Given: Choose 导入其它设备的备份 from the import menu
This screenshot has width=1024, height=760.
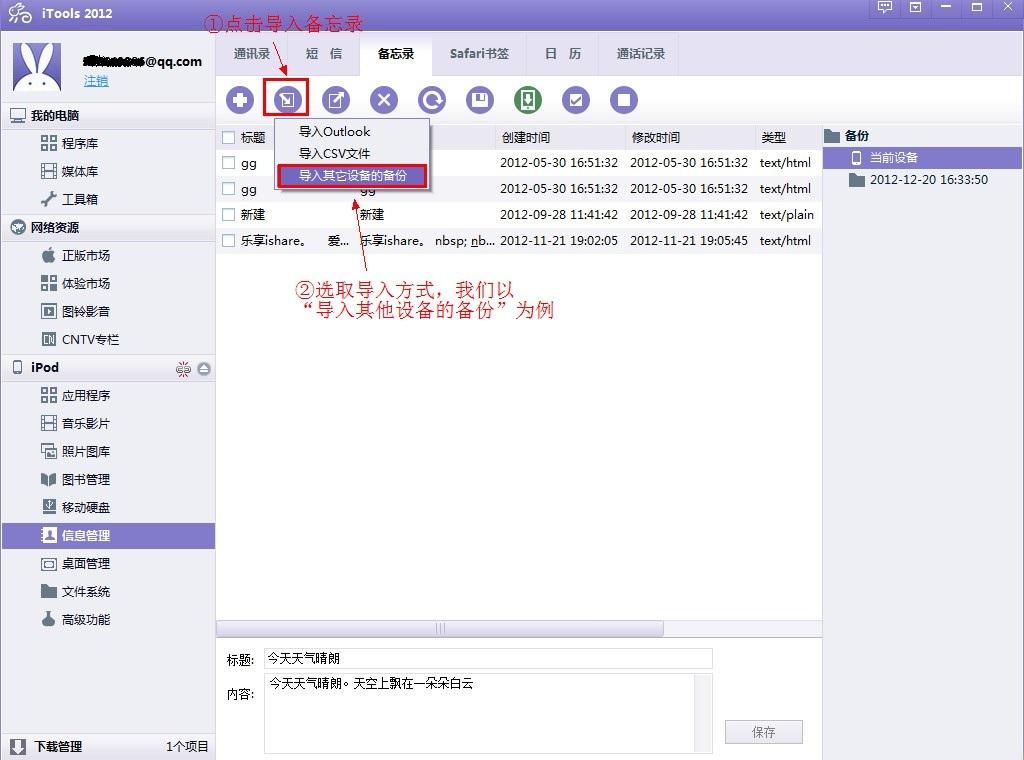Looking at the screenshot, I should pos(352,176).
